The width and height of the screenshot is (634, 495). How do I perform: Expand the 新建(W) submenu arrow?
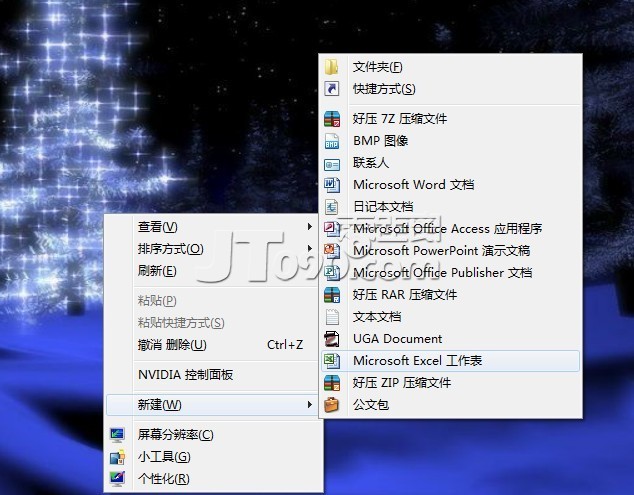pos(309,404)
